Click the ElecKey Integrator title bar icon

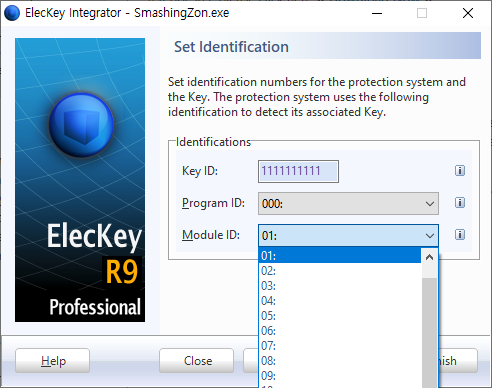coord(12,13)
